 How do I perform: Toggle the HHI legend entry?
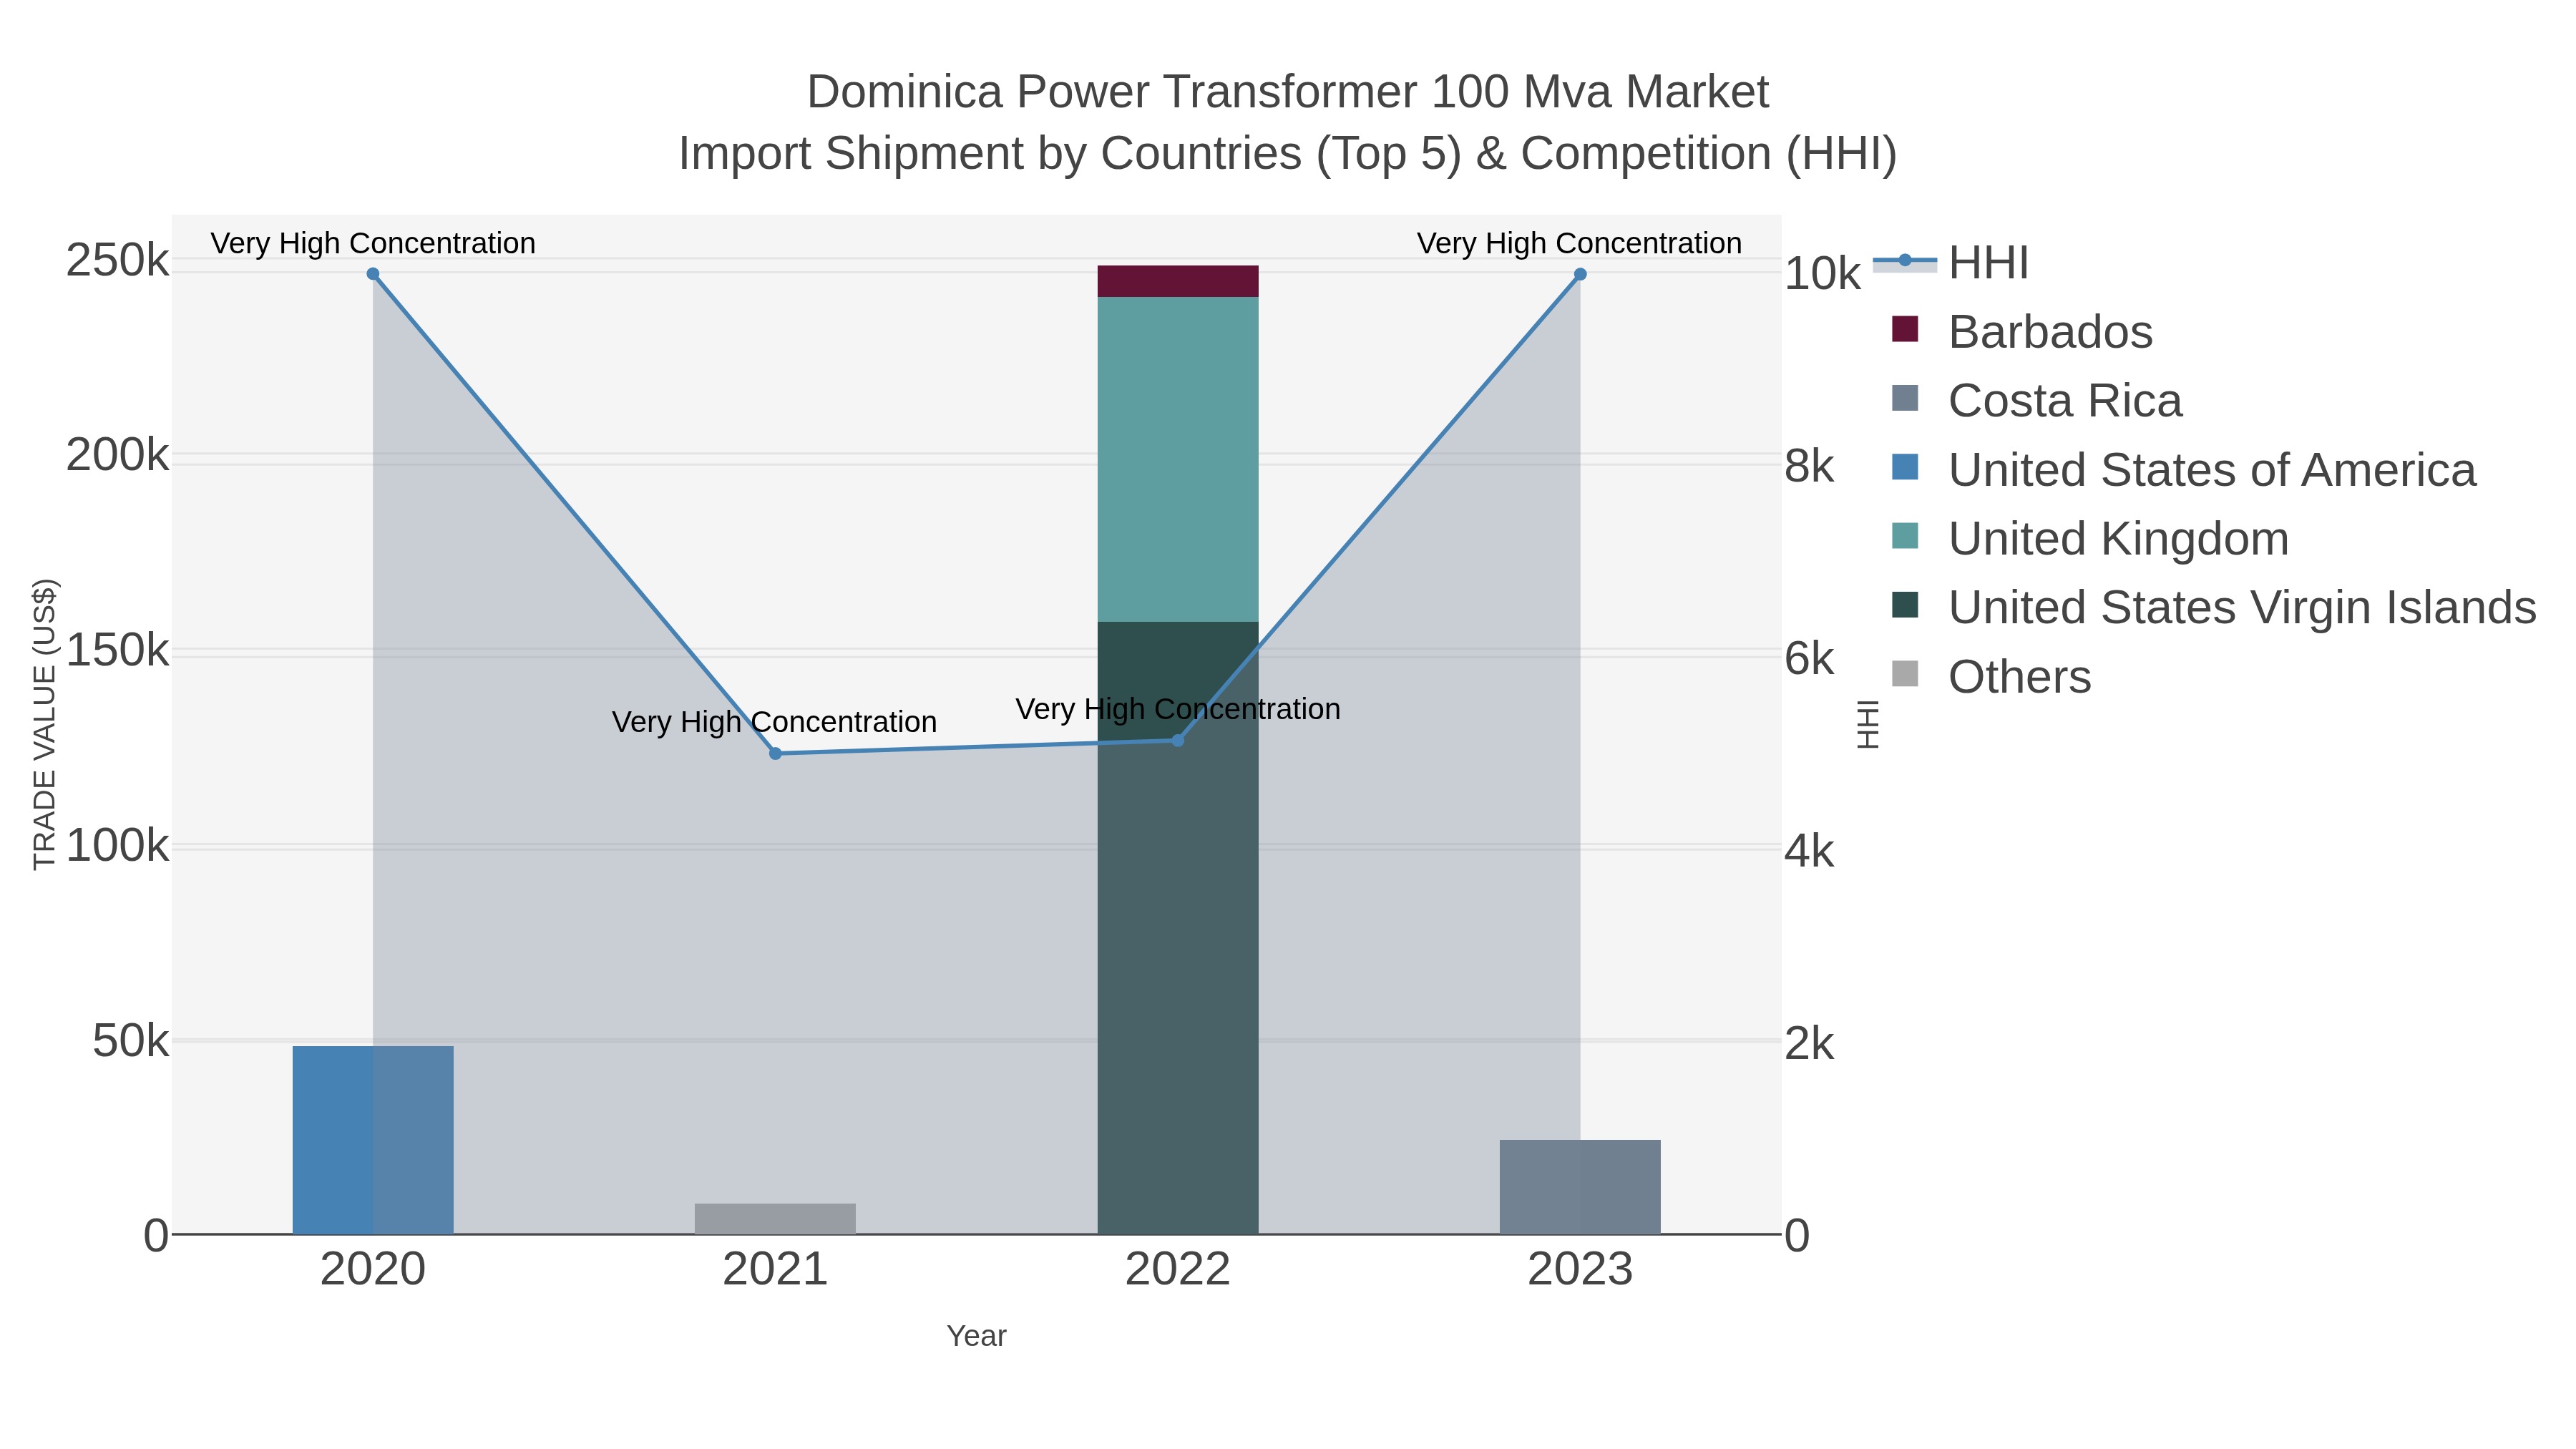coord(1950,263)
